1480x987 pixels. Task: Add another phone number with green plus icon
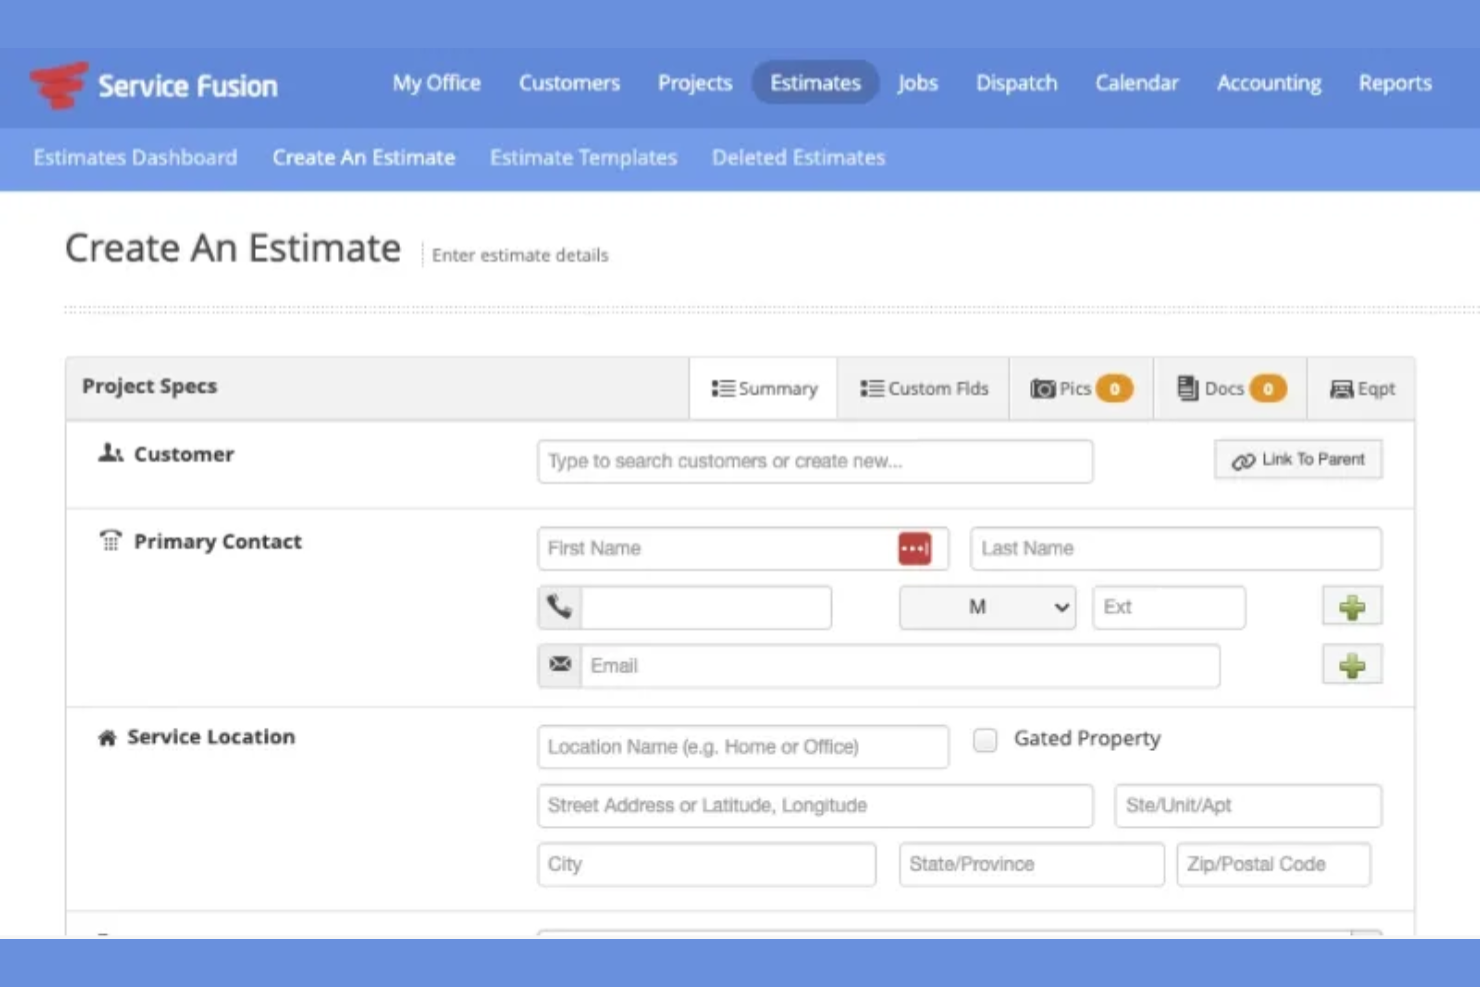[1351, 606]
